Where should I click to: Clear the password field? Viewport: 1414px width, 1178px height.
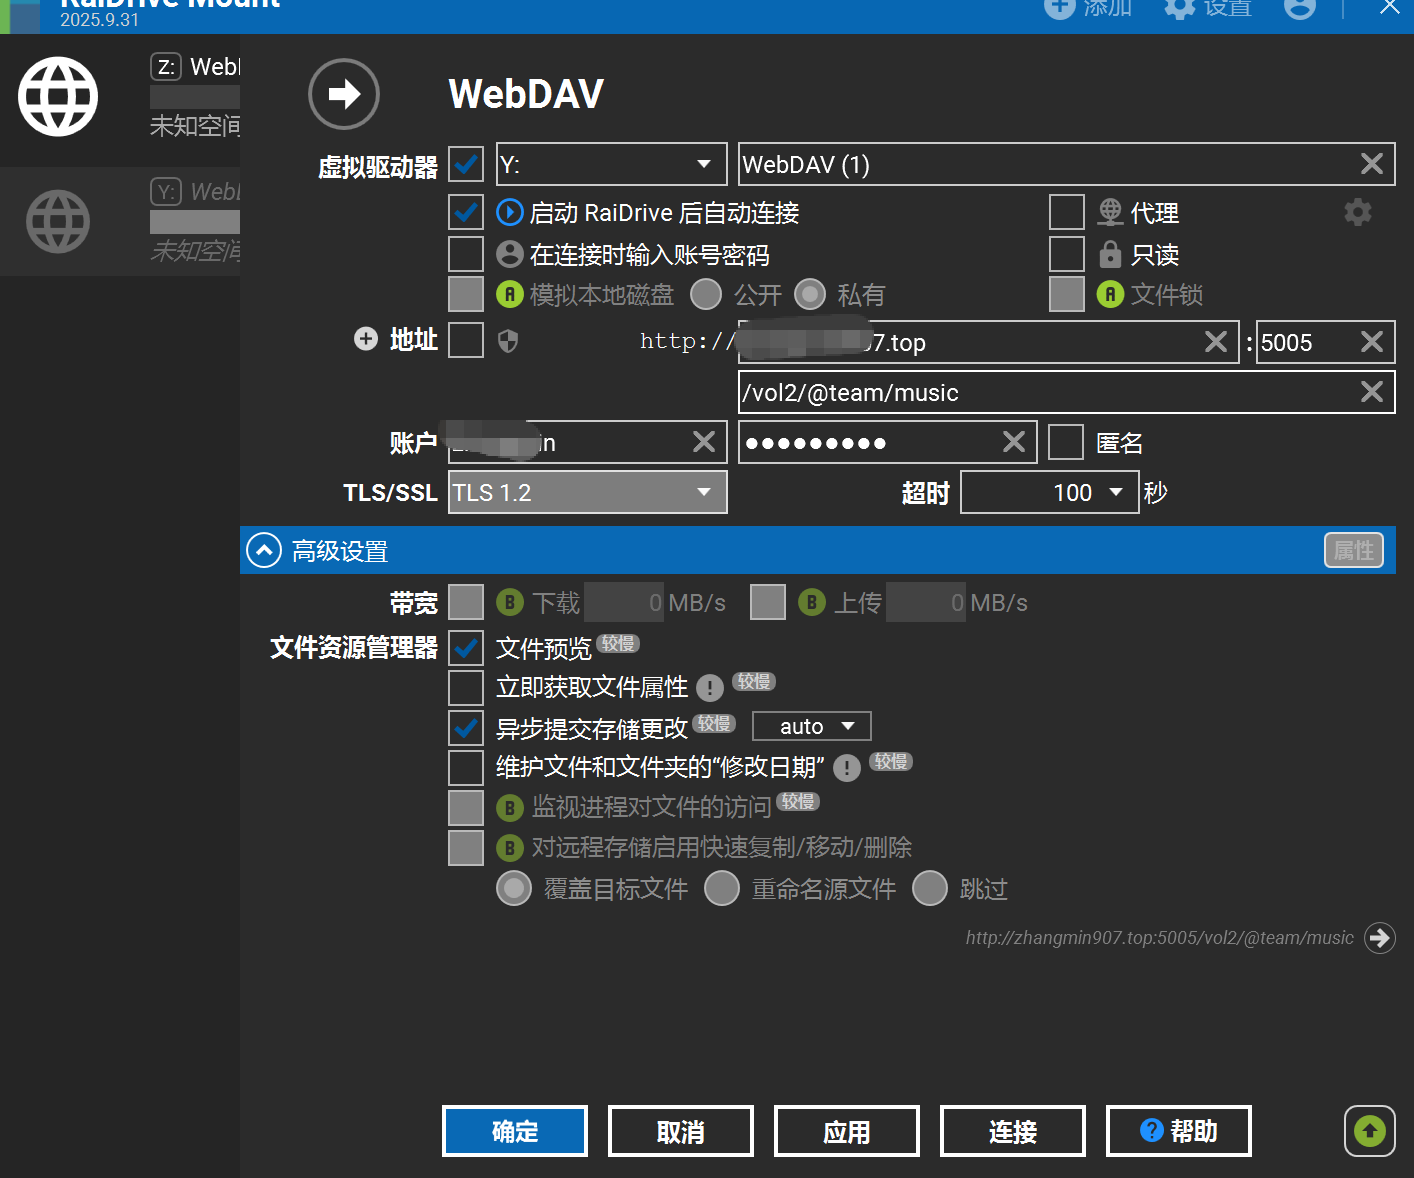(1014, 442)
